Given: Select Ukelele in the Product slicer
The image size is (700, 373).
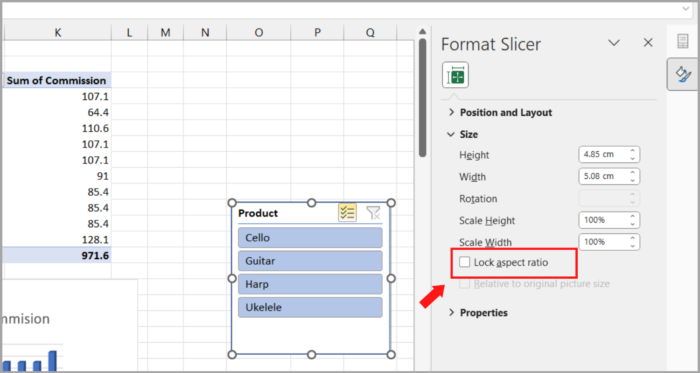Looking at the screenshot, I should click(310, 307).
